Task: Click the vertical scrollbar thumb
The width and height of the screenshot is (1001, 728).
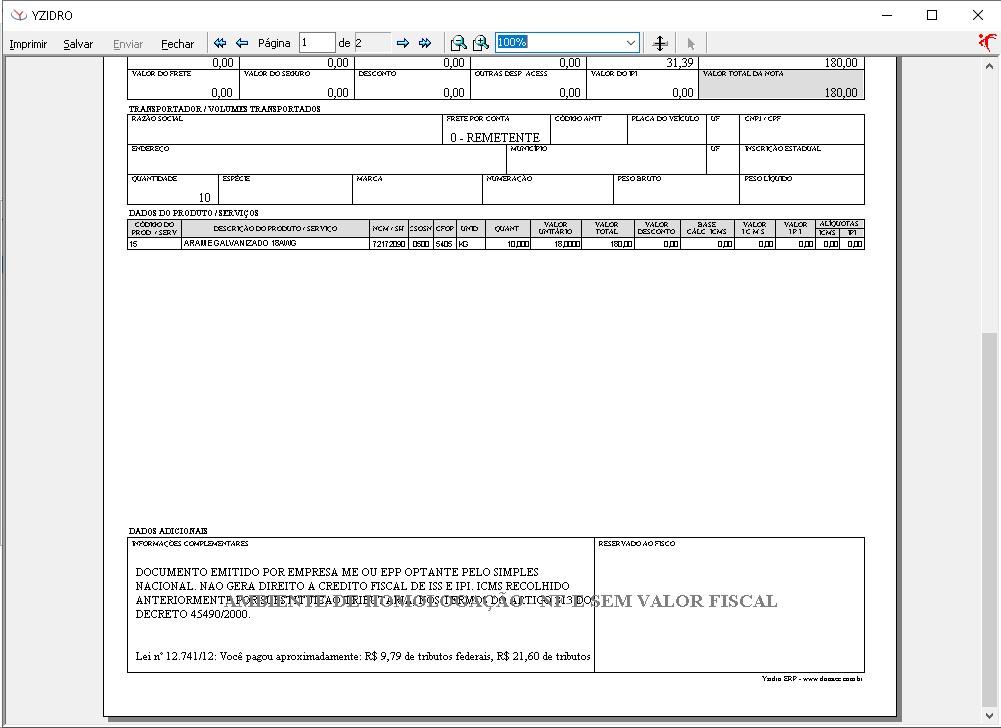Action: 990,519
